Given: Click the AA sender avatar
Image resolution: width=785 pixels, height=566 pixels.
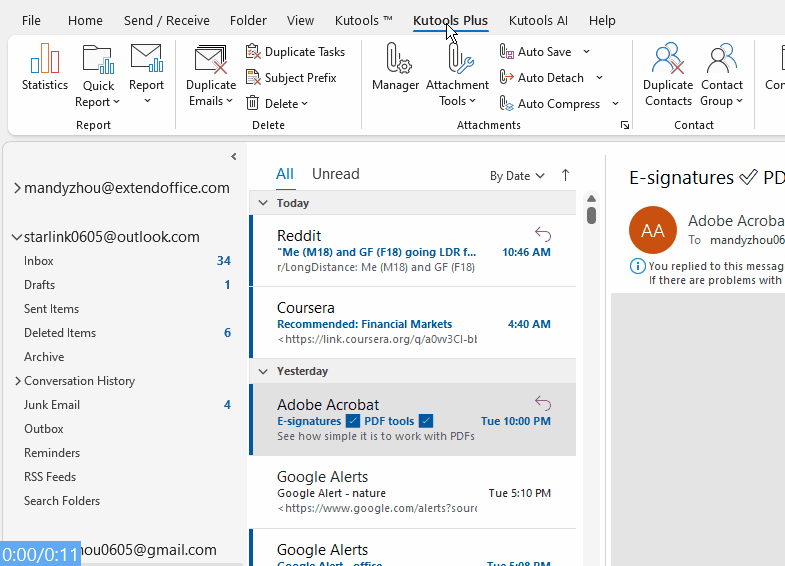Looking at the screenshot, I should 653,230.
